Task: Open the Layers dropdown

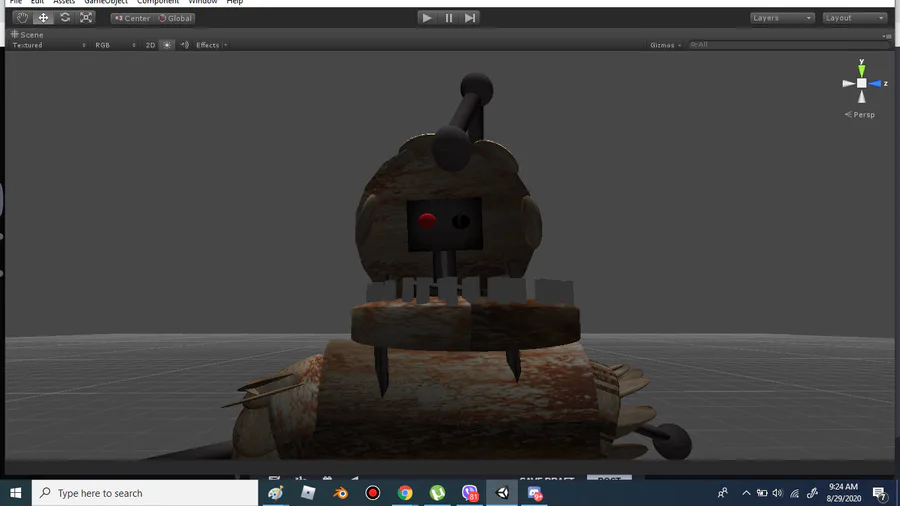Action: click(782, 18)
